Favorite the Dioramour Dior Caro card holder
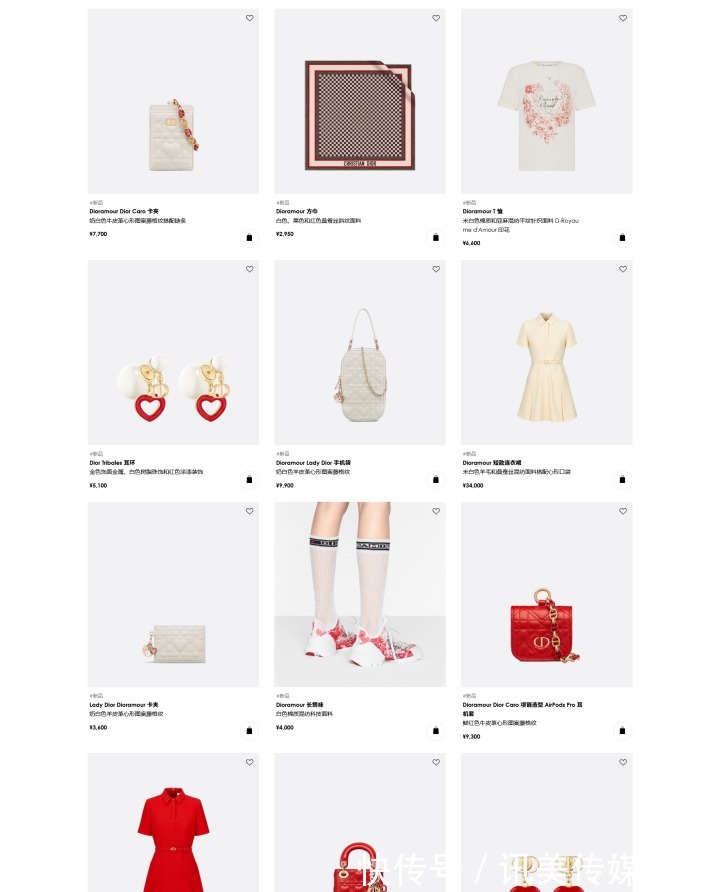This screenshot has width=720, height=892. (249, 18)
